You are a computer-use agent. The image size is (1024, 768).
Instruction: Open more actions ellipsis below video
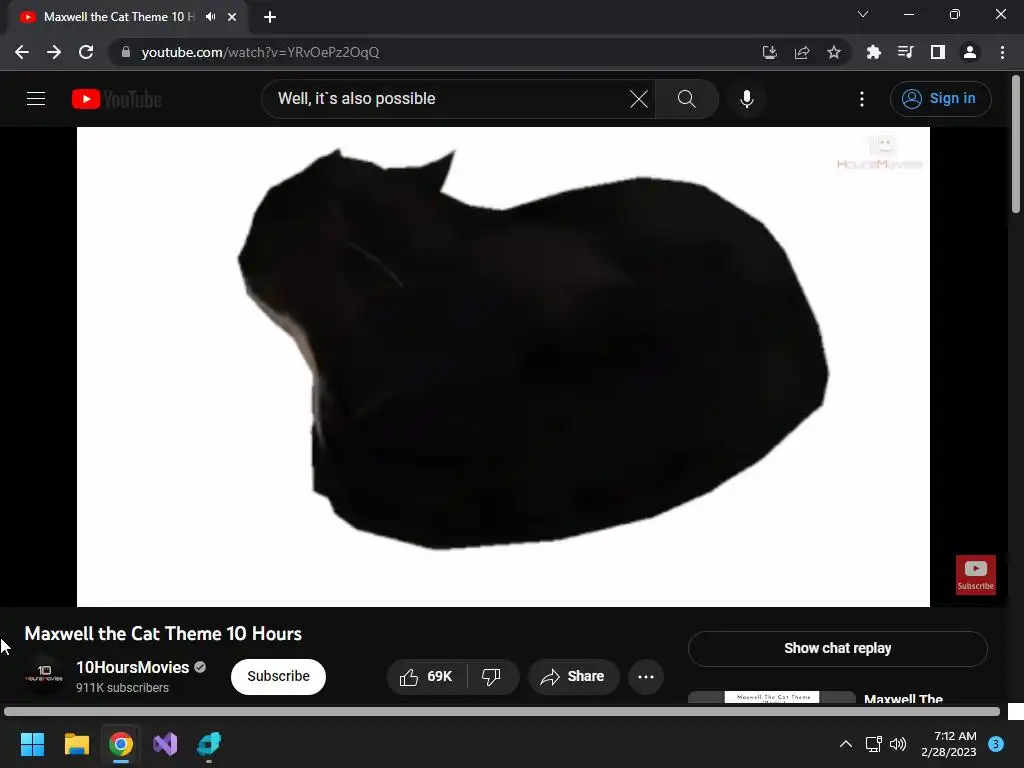click(x=646, y=677)
